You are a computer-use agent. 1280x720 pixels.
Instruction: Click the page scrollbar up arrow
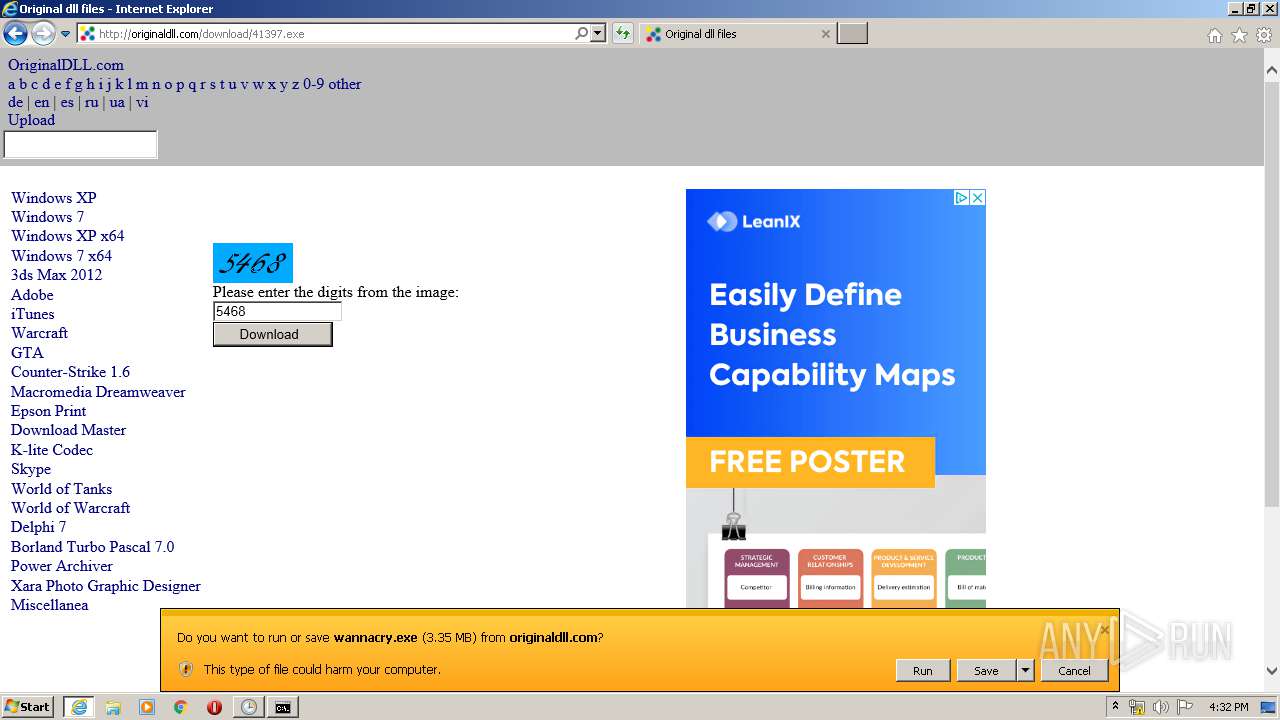click(x=1272, y=71)
